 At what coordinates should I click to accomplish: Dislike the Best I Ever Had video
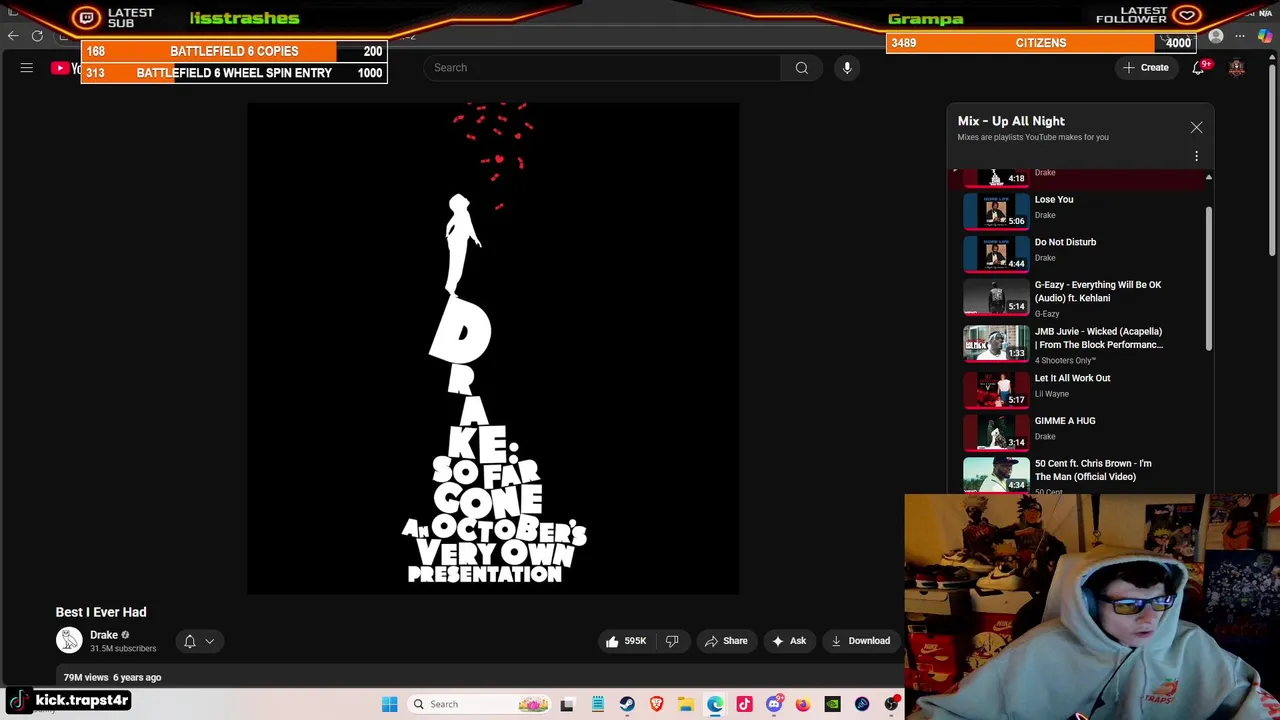[672, 641]
